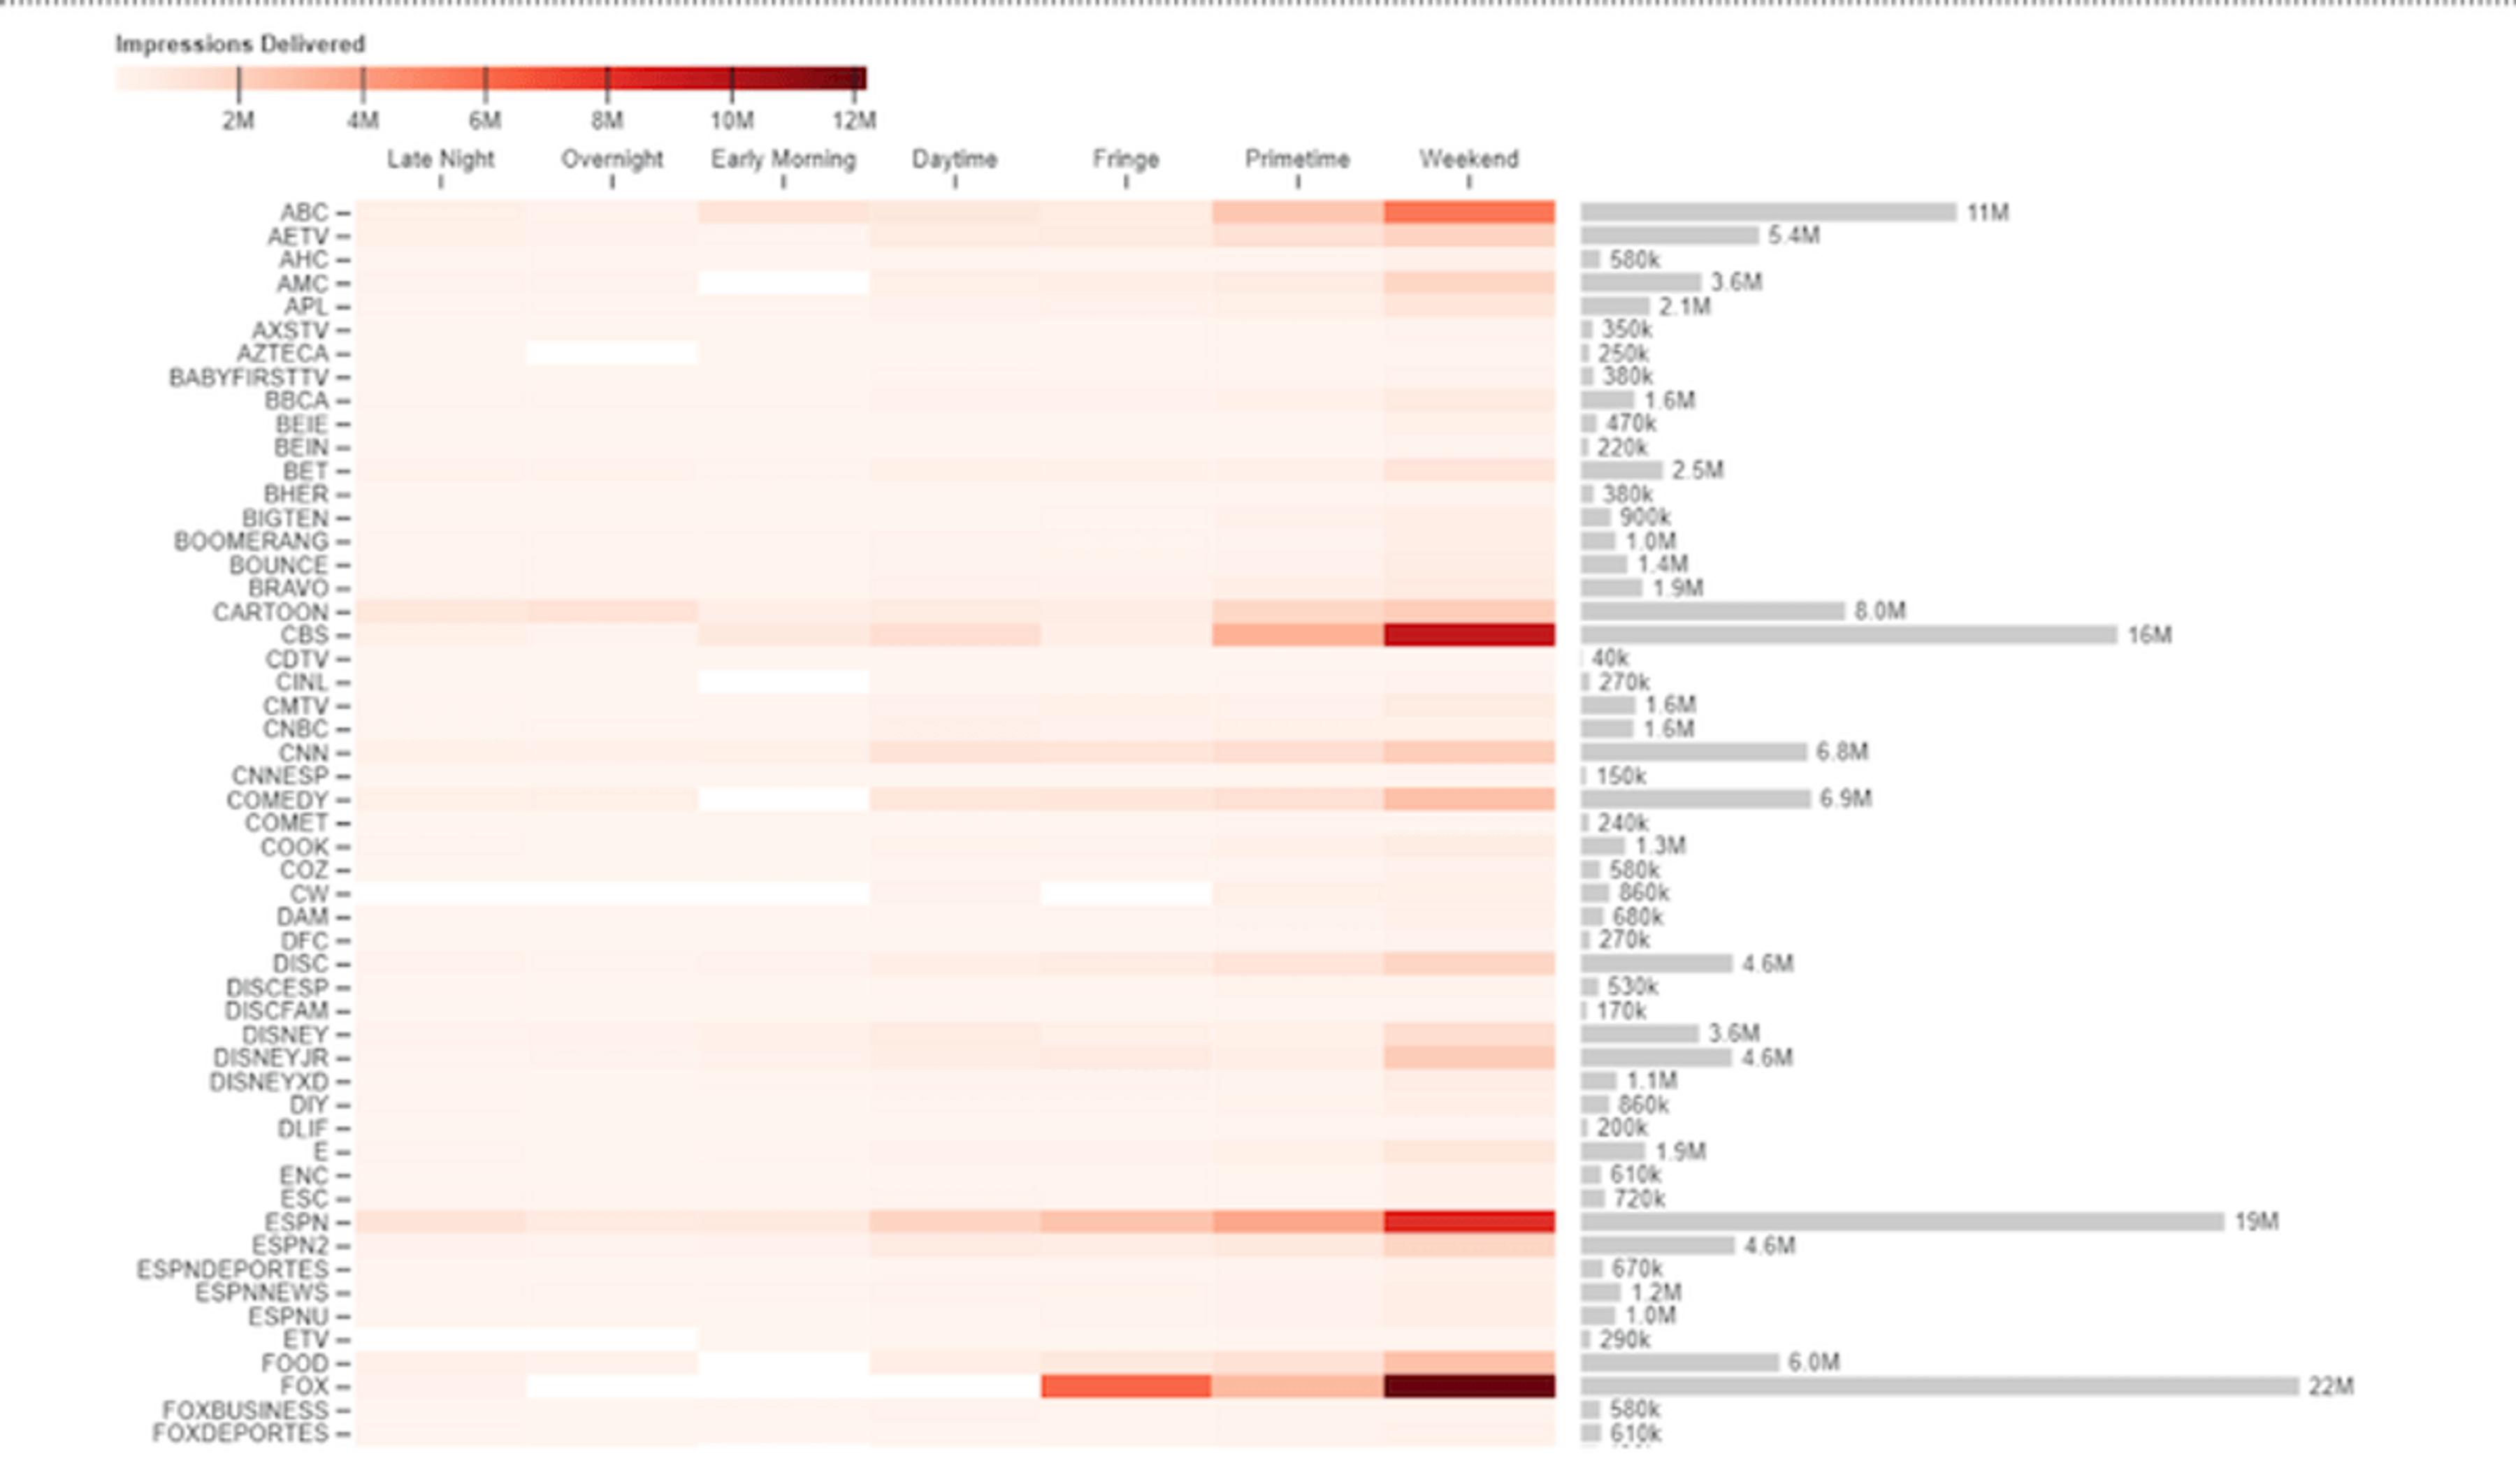Click the Weekend column header
Image resolution: width=2516 pixels, height=1484 pixels.
1468,159
